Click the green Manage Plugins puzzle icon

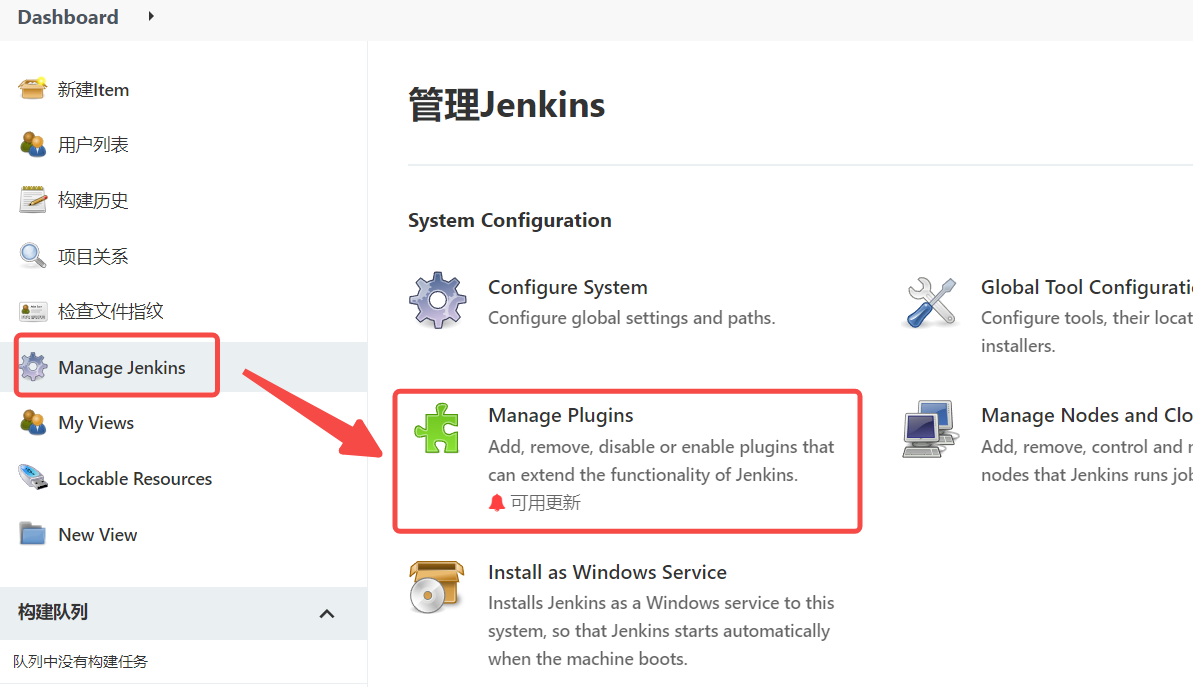click(x=437, y=430)
